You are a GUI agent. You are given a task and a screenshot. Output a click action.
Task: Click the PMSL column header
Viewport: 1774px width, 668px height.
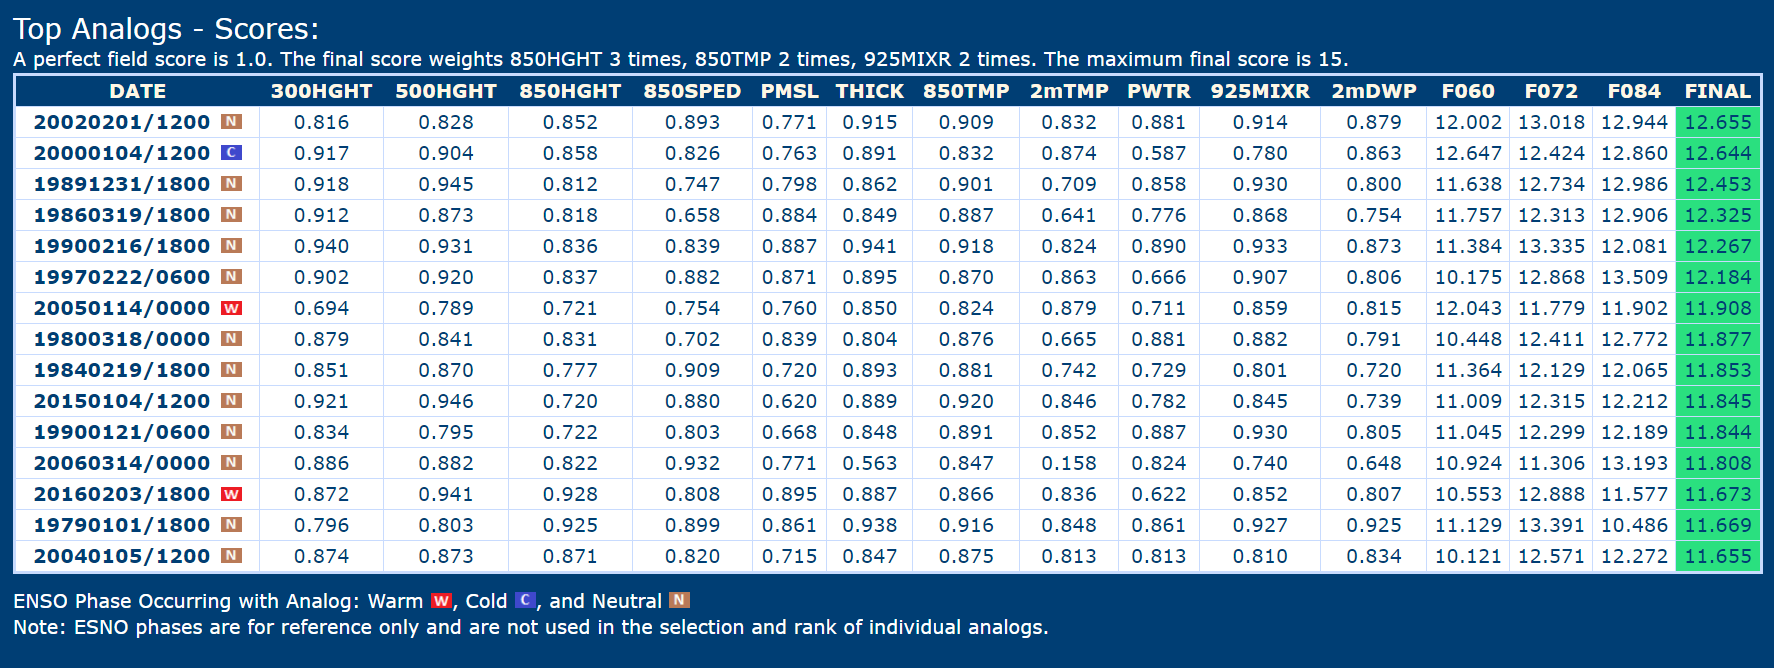[x=790, y=91]
